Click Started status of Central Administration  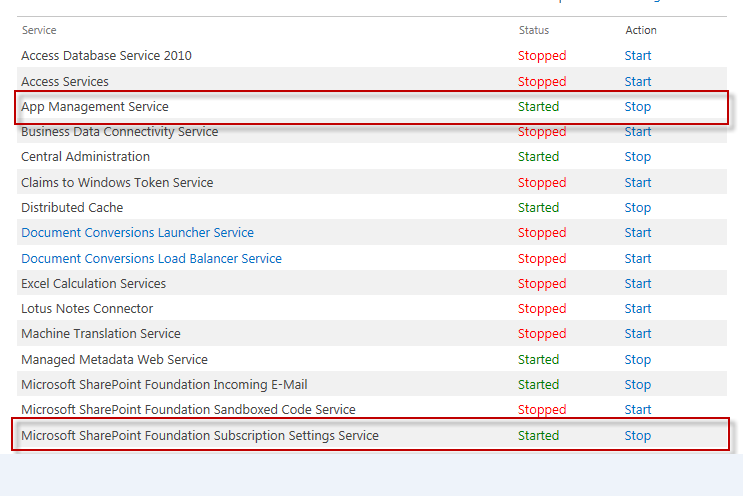[538, 157]
